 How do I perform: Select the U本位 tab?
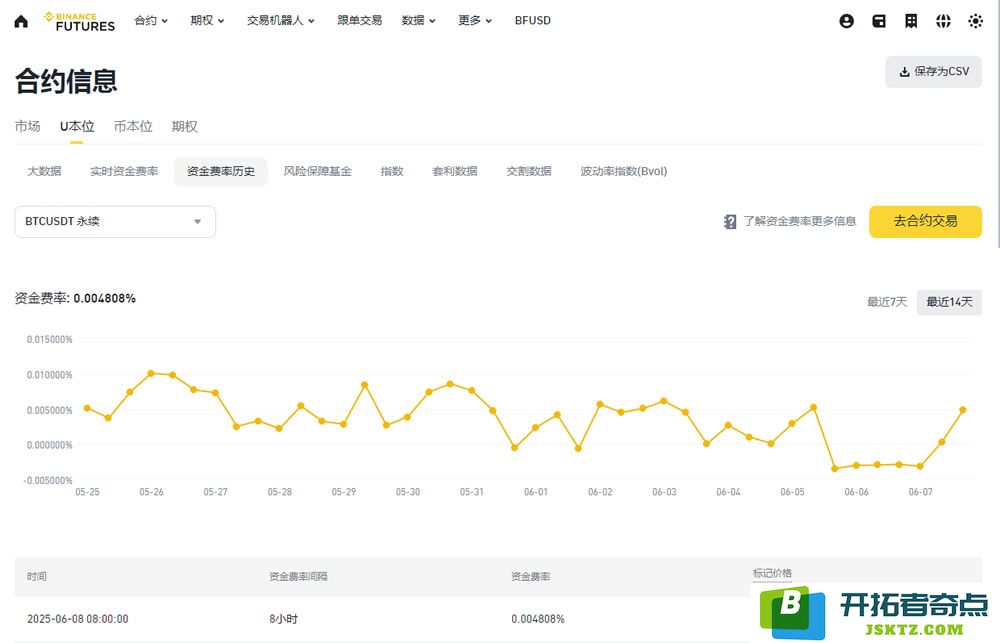pyautogui.click(x=77, y=126)
